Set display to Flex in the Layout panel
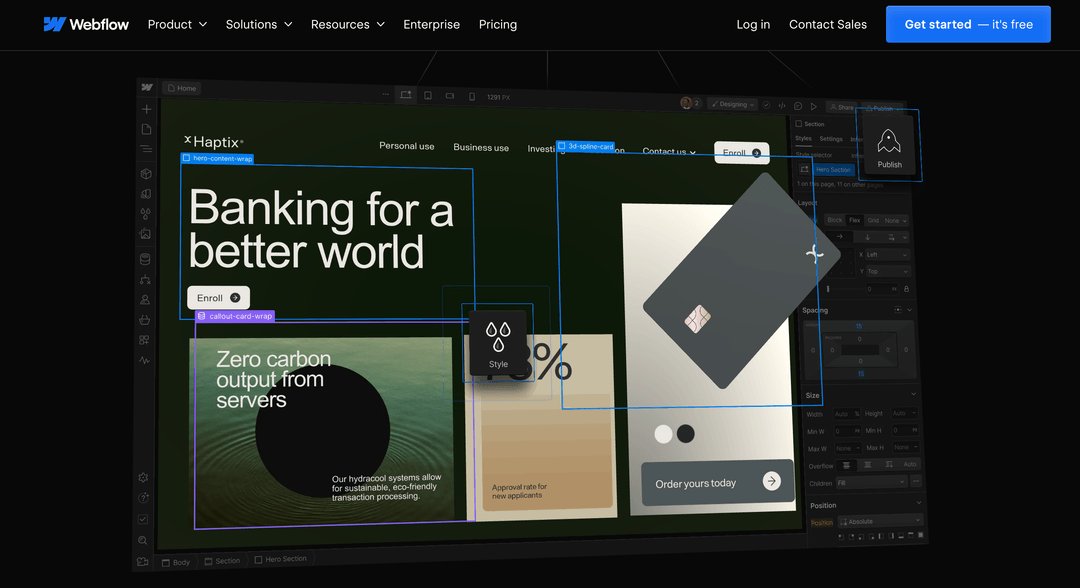 pos(854,220)
